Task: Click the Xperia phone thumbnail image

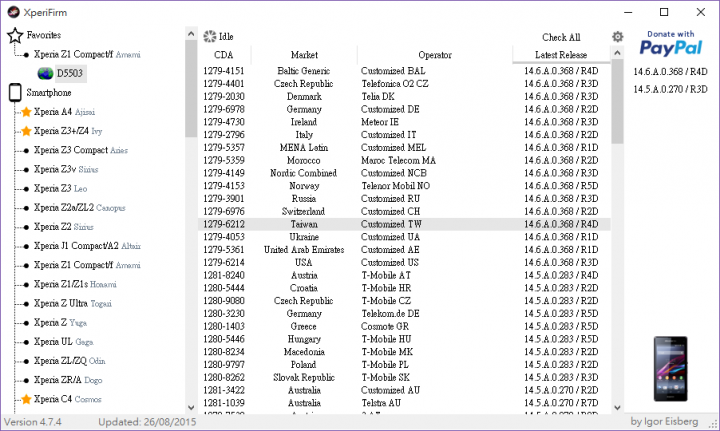Action: click(x=670, y=369)
